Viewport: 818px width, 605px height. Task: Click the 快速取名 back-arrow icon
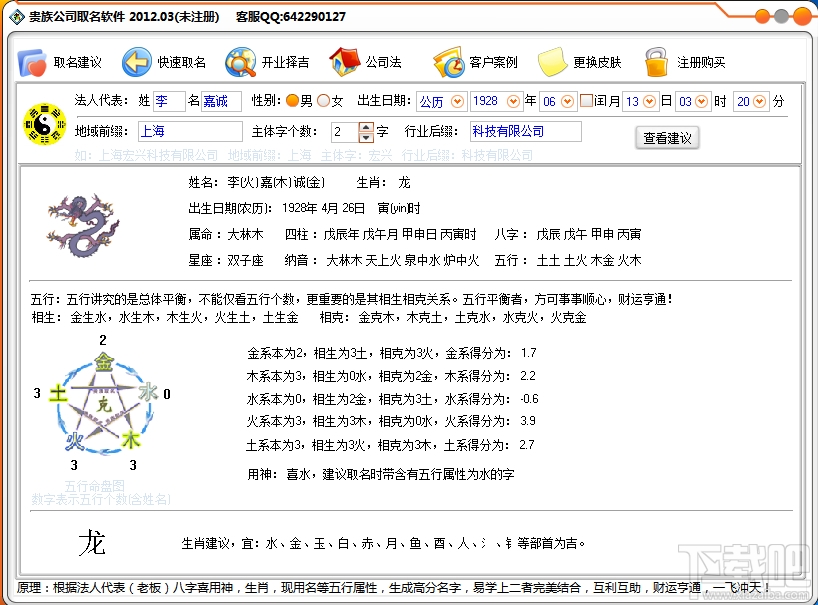pyautogui.click(x=137, y=62)
